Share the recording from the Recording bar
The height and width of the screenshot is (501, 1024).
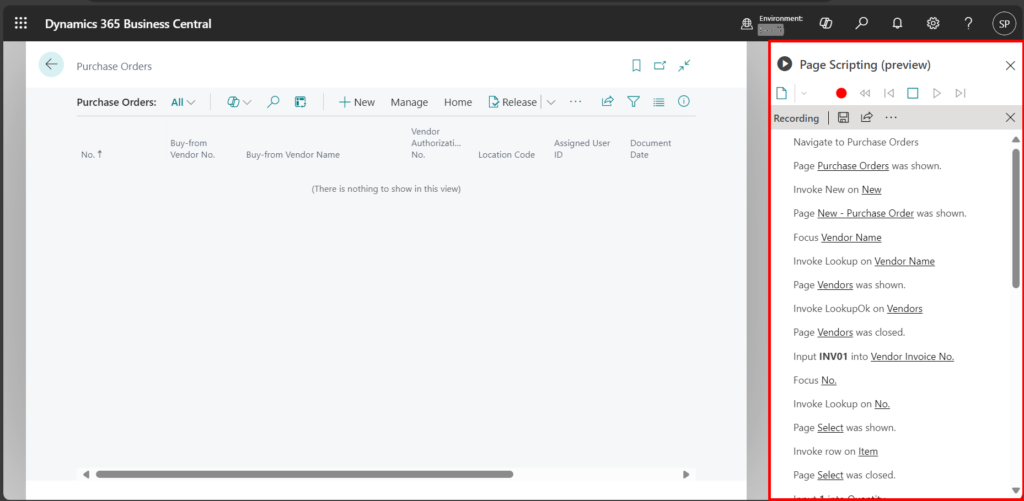(867, 118)
